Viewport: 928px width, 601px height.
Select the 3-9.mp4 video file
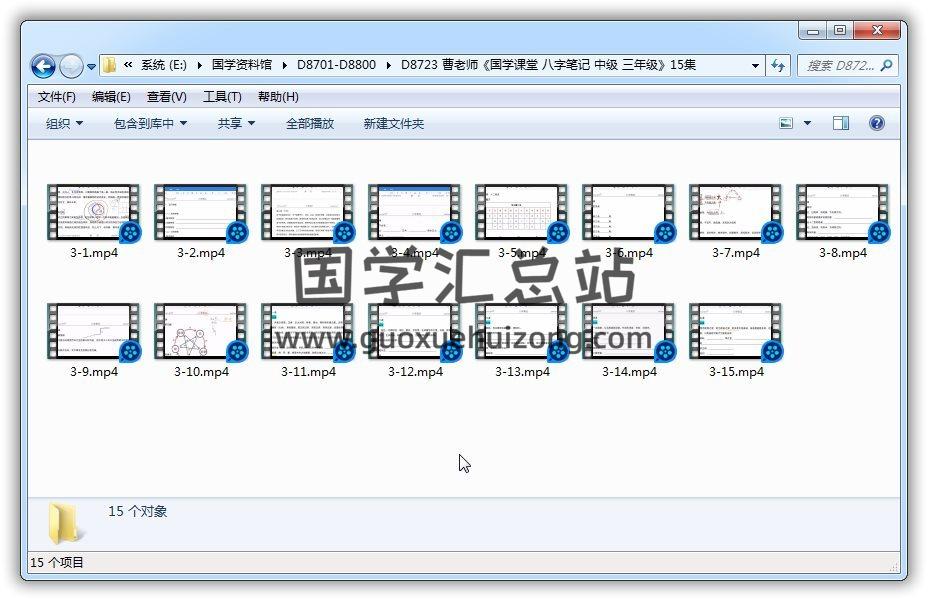[94, 341]
